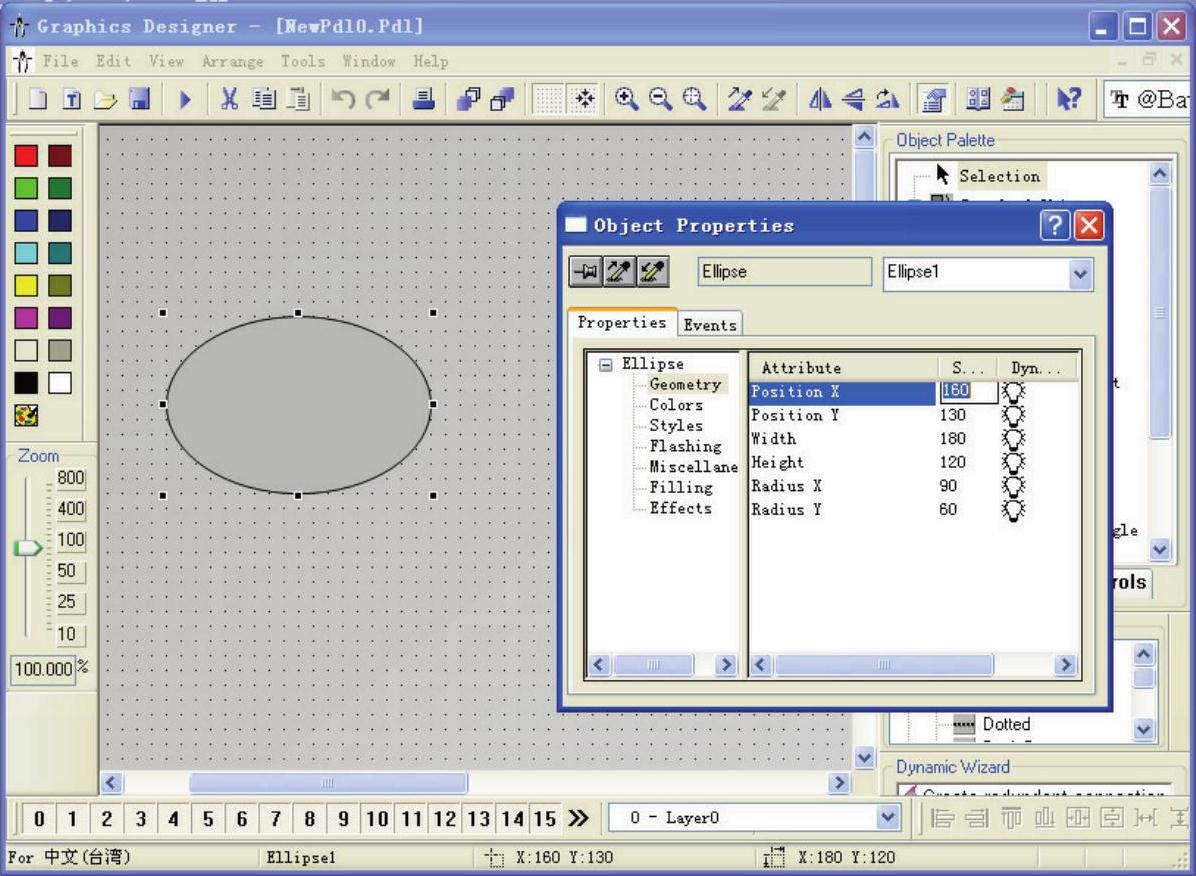Set zoom to 400 button

pyautogui.click(x=71, y=509)
